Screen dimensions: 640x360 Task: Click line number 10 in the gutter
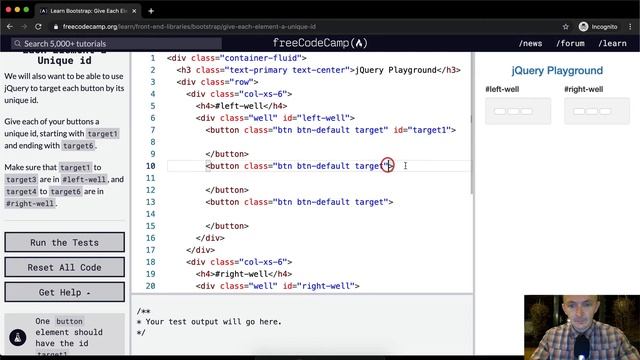click(x=150, y=166)
